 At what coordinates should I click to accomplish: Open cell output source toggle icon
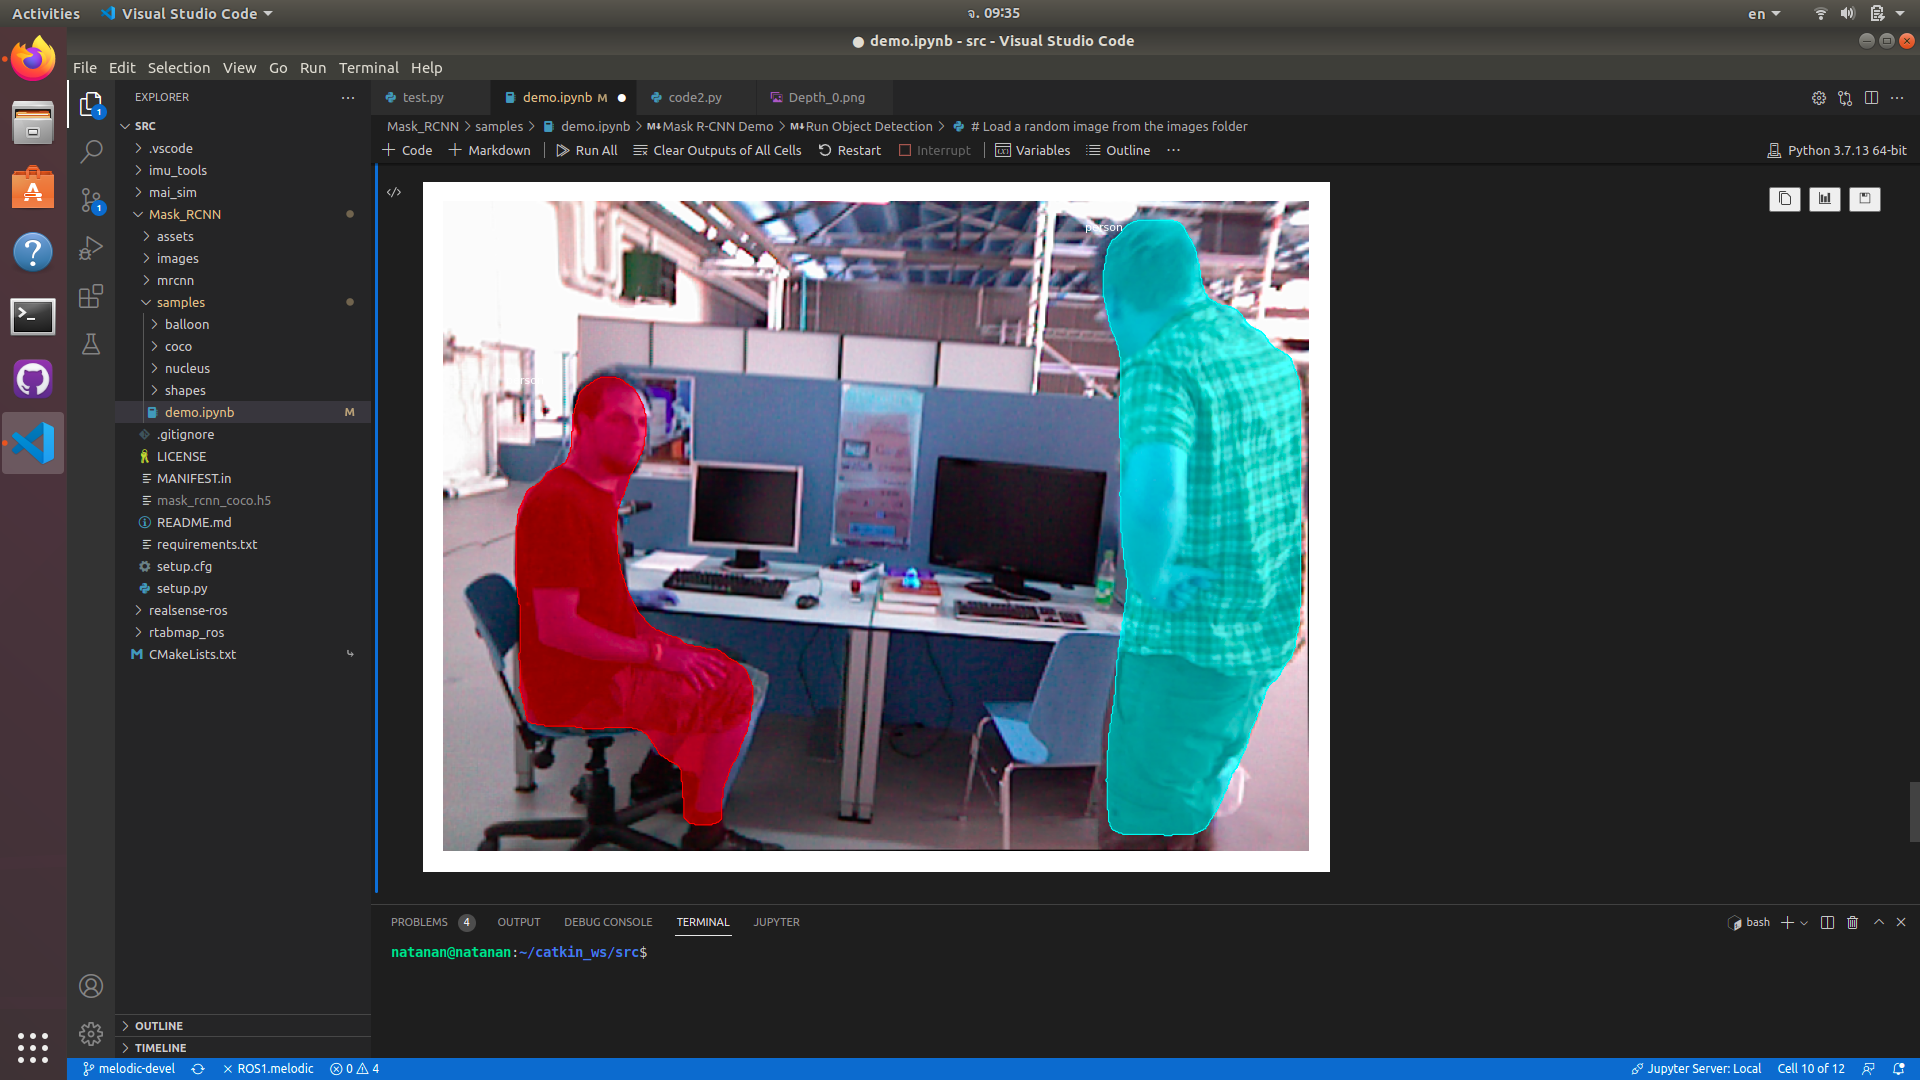coord(394,192)
